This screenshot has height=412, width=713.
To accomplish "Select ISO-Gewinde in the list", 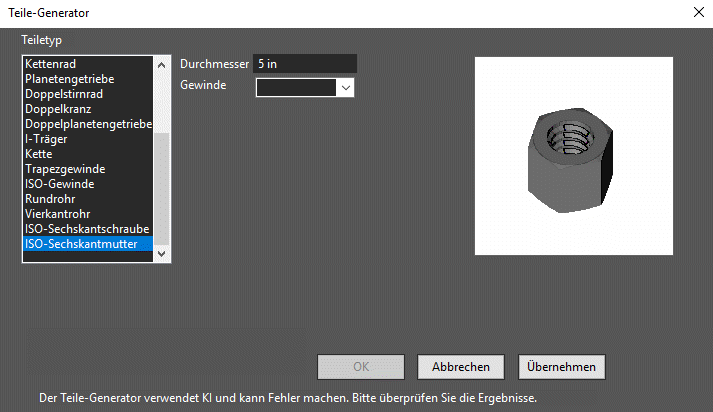I will pos(88,184).
